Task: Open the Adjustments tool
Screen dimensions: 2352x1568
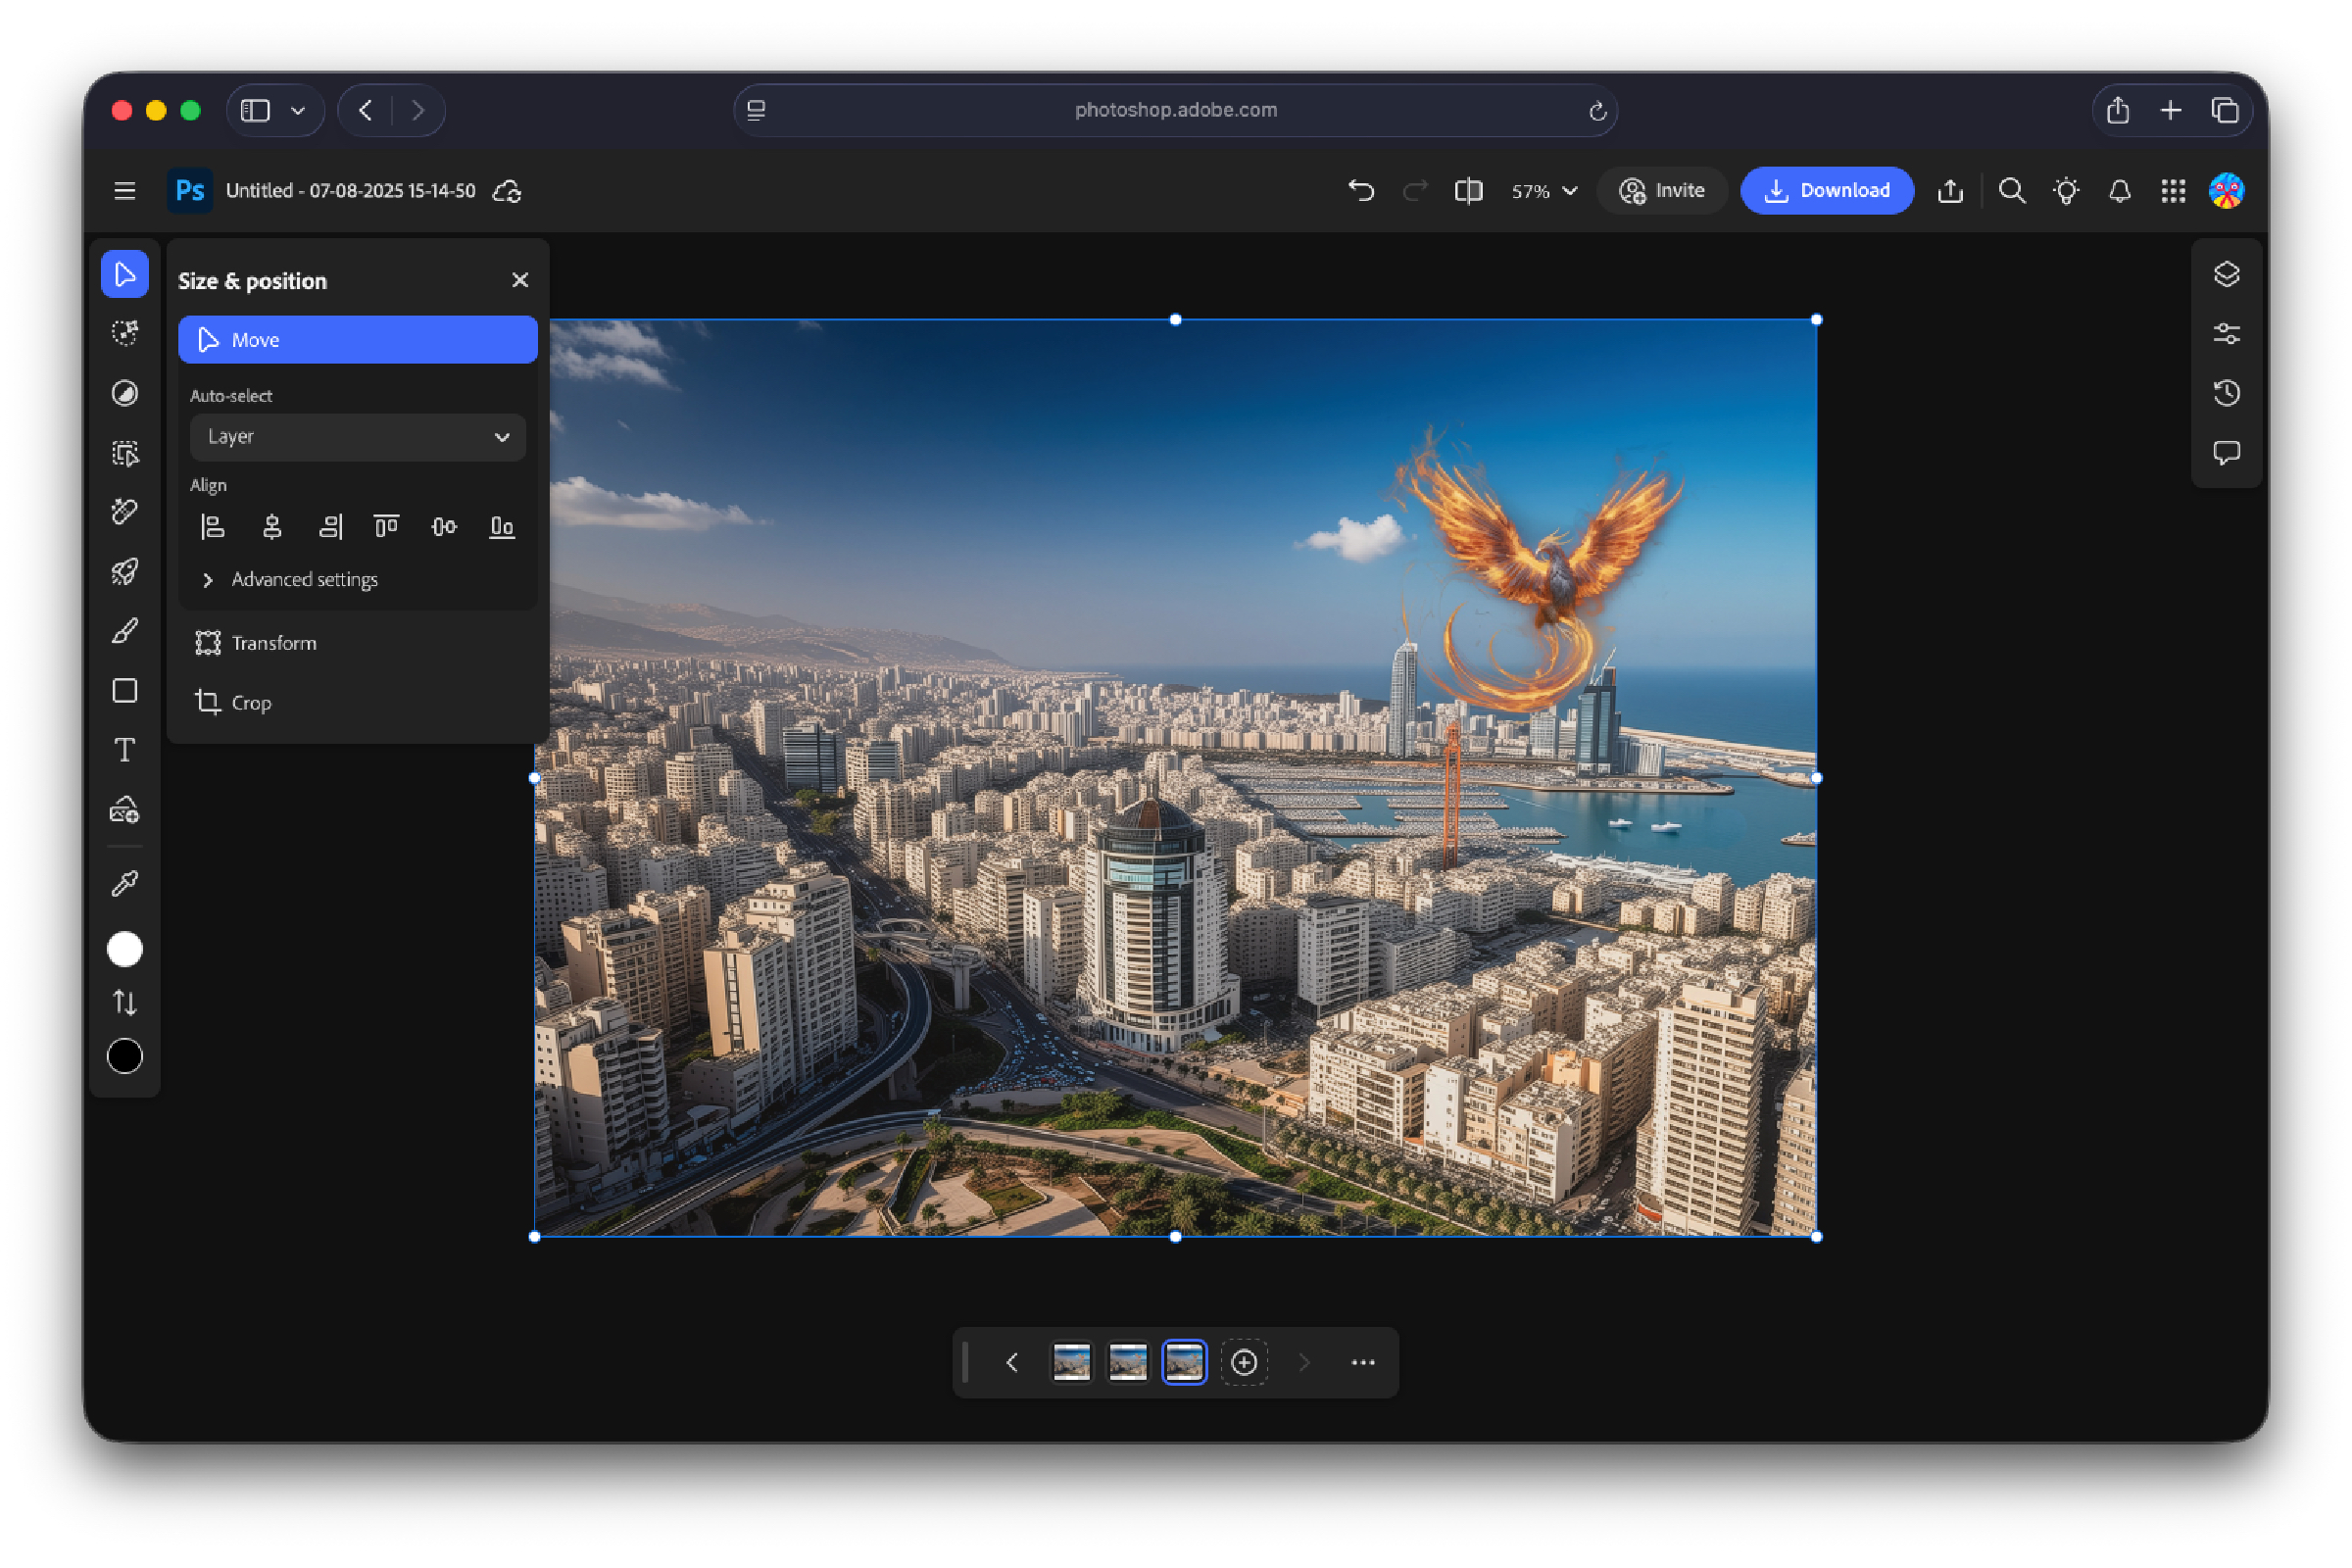Action: pos(125,393)
